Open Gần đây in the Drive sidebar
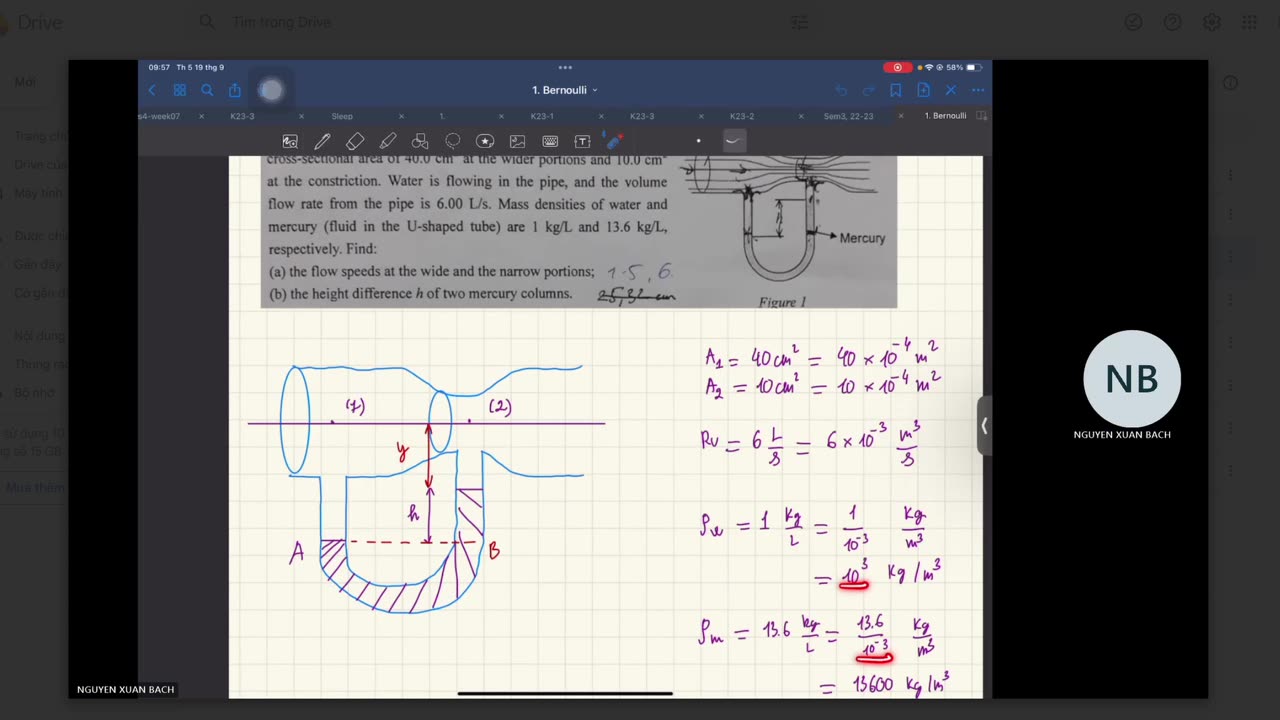This screenshot has height=720, width=1280. [38, 264]
